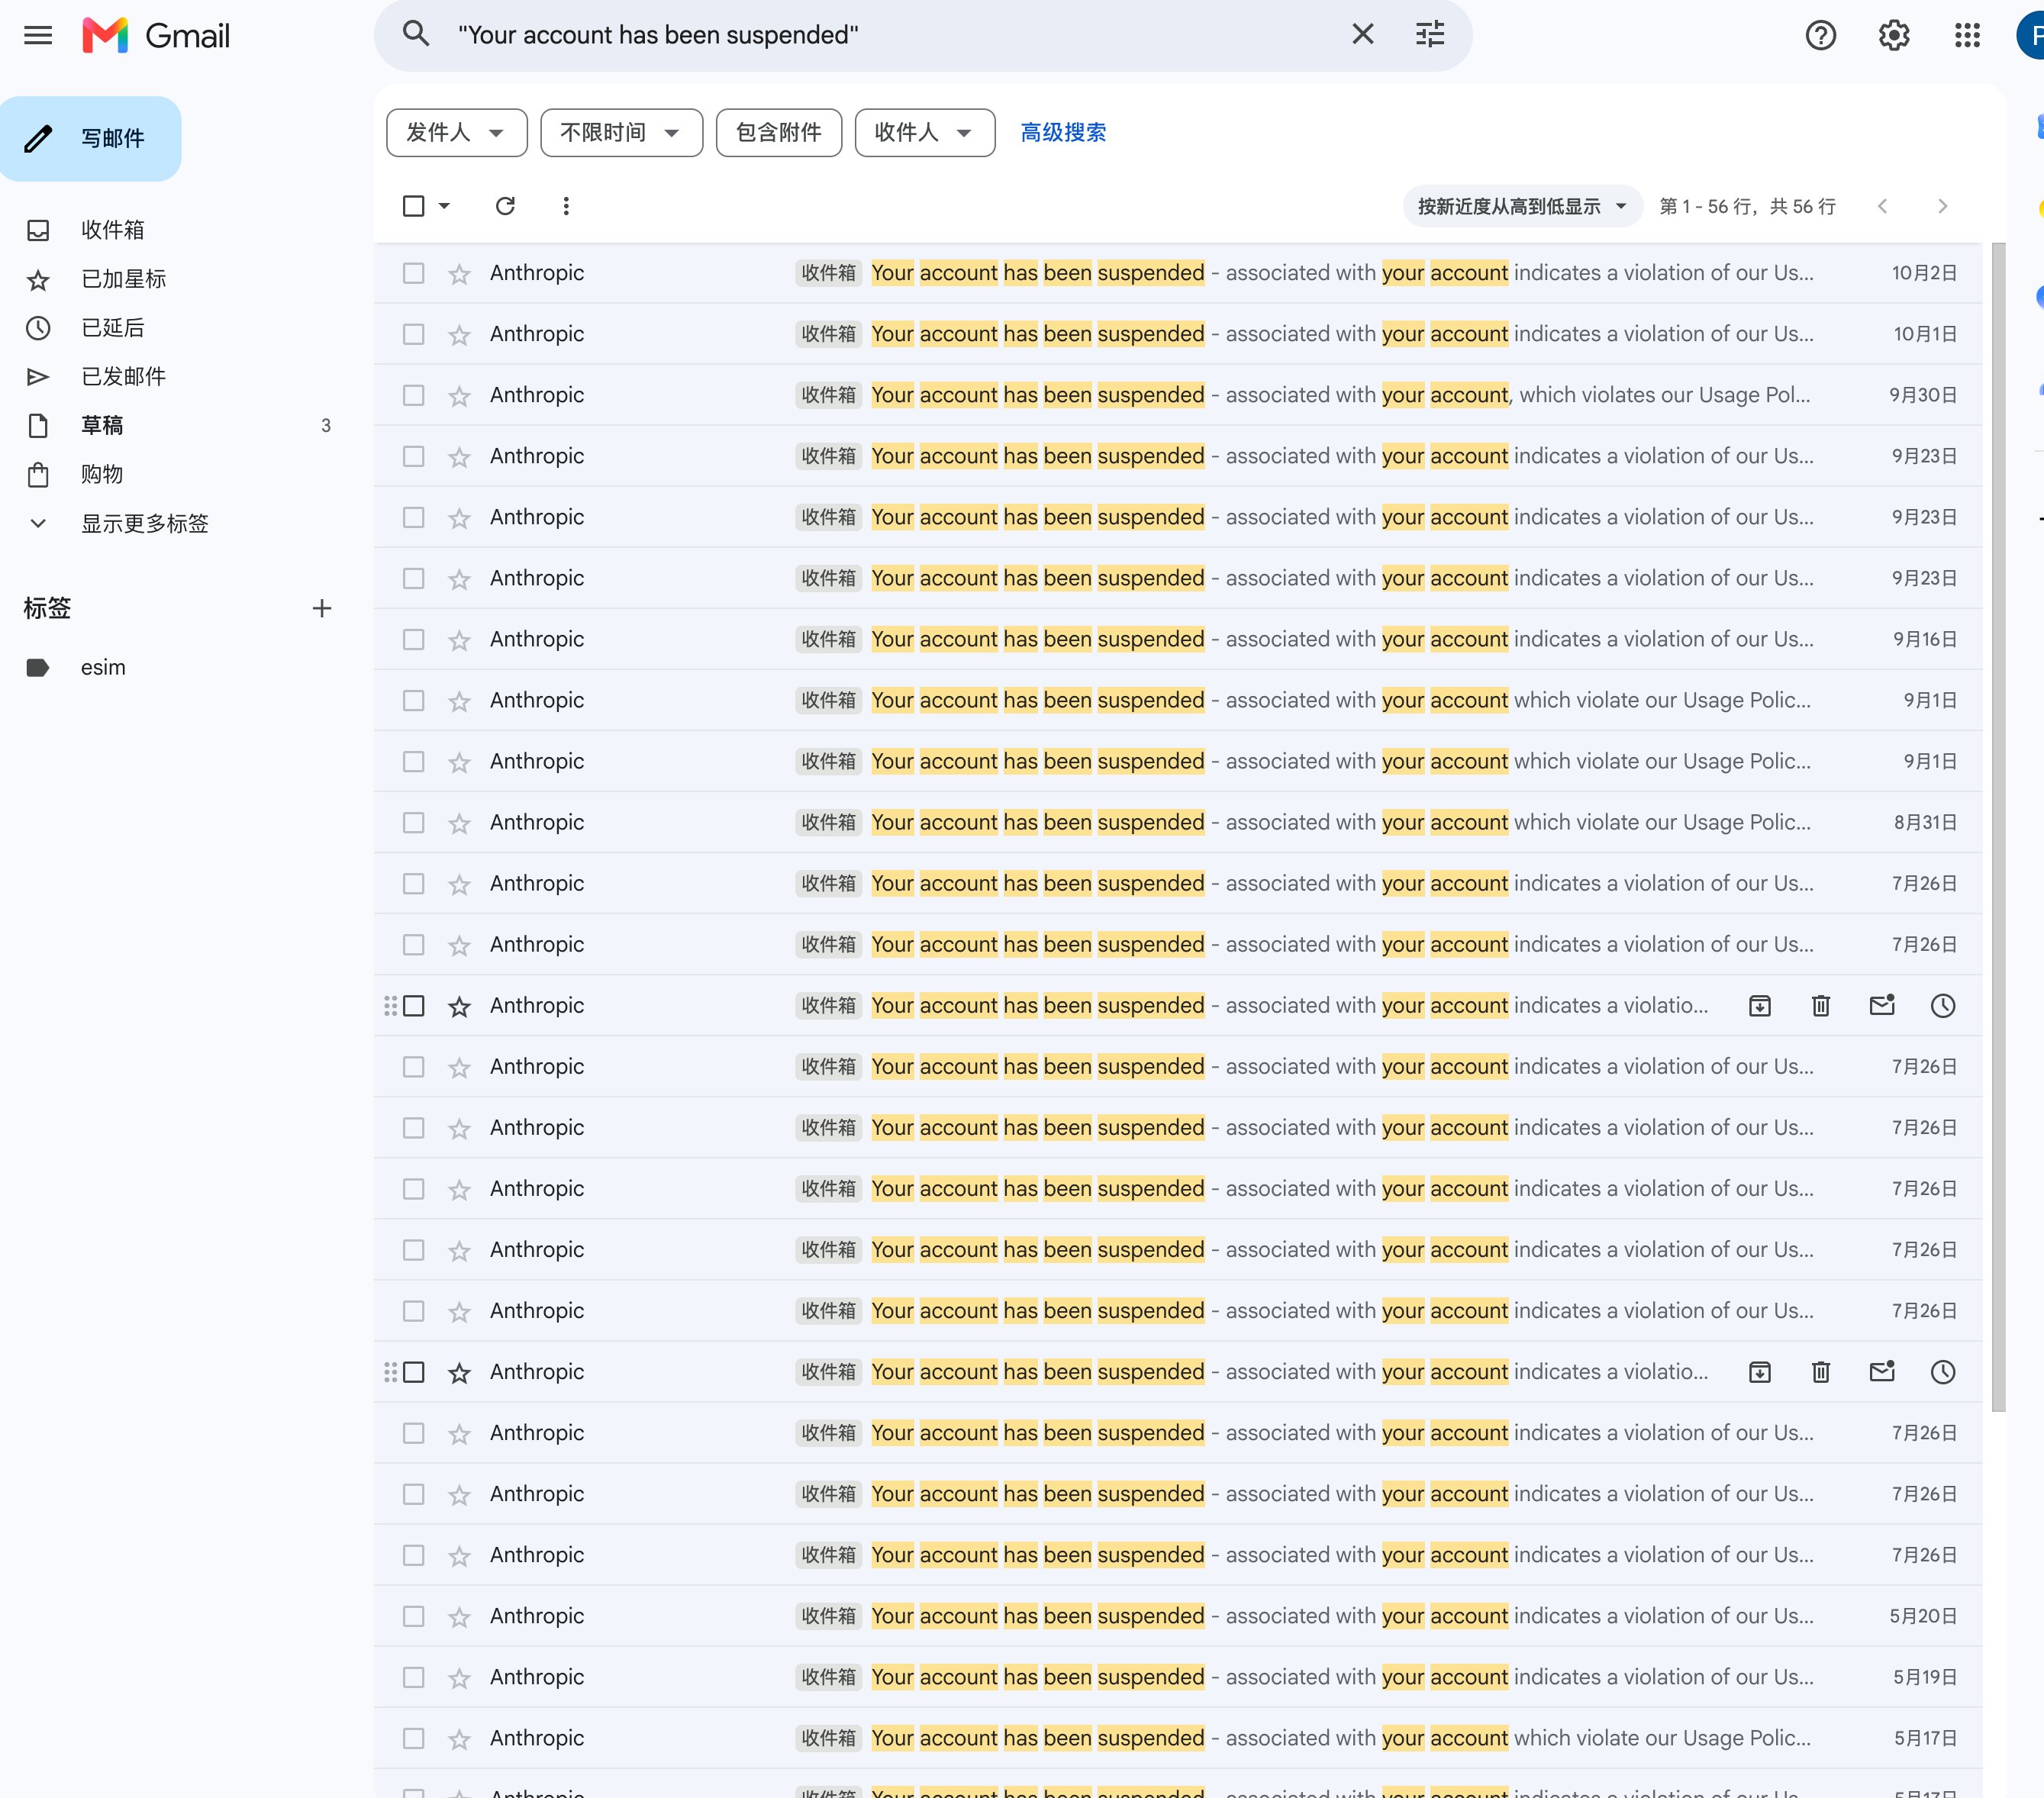Open 已延后 in the sidebar
This screenshot has width=2044, height=1798.
[112, 328]
